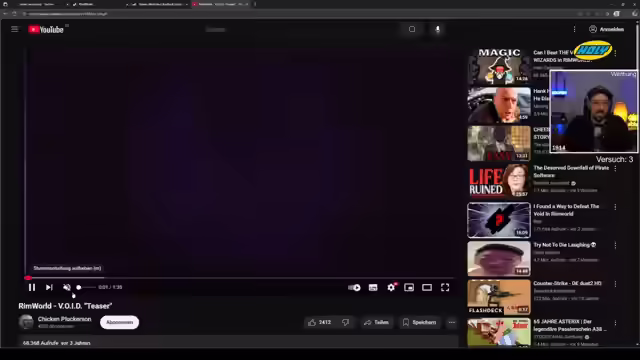This screenshot has width=640, height=360.
Task: Click the search magnifier button
Action: [412, 29]
